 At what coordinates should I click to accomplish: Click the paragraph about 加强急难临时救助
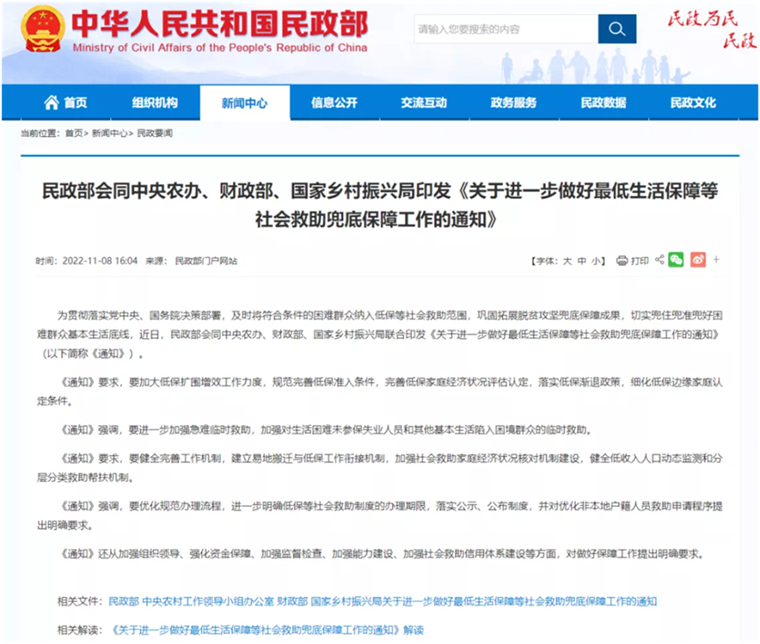[326, 430]
